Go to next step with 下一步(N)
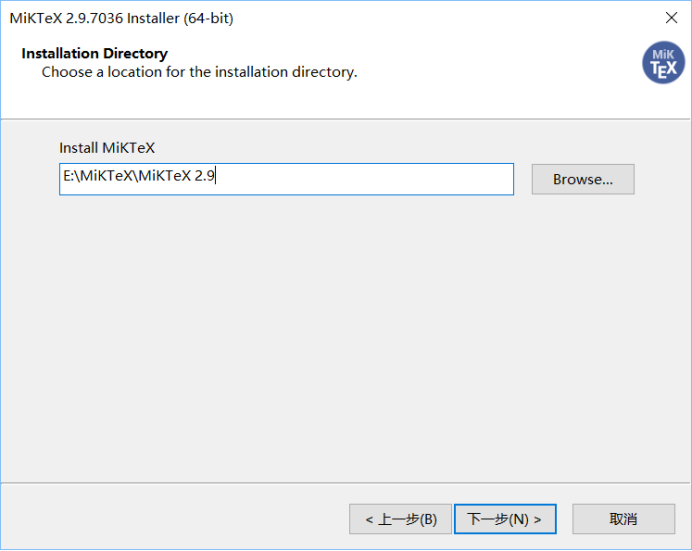This screenshot has height=551, width=692. [505, 519]
